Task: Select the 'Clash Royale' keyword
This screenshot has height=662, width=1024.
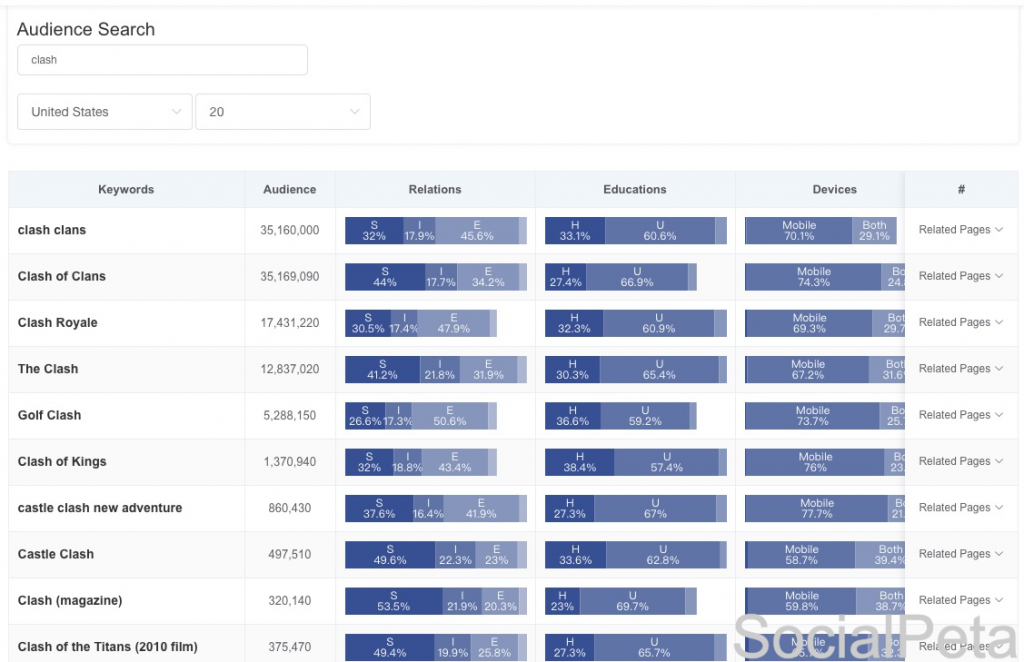Action: 57,323
